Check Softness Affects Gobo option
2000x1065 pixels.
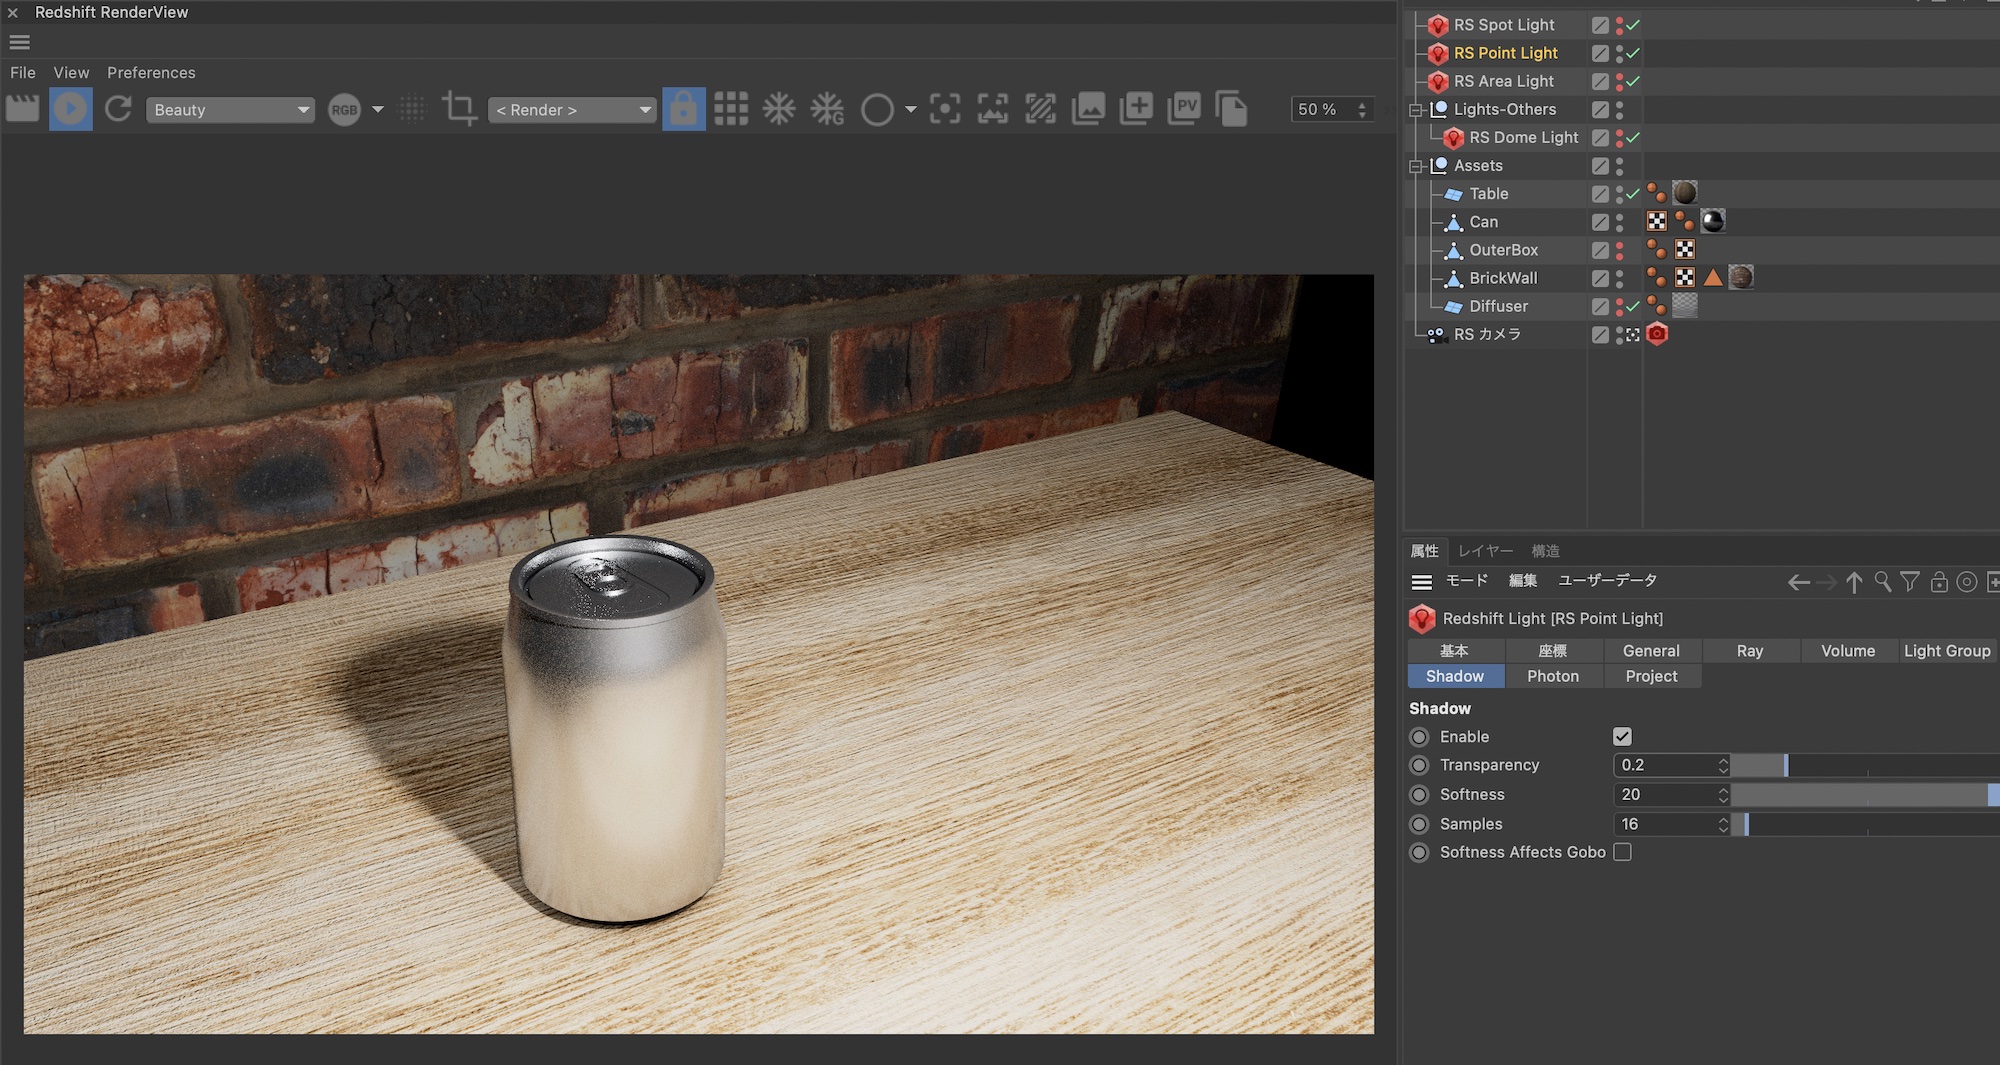click(x=1622, y=852)
